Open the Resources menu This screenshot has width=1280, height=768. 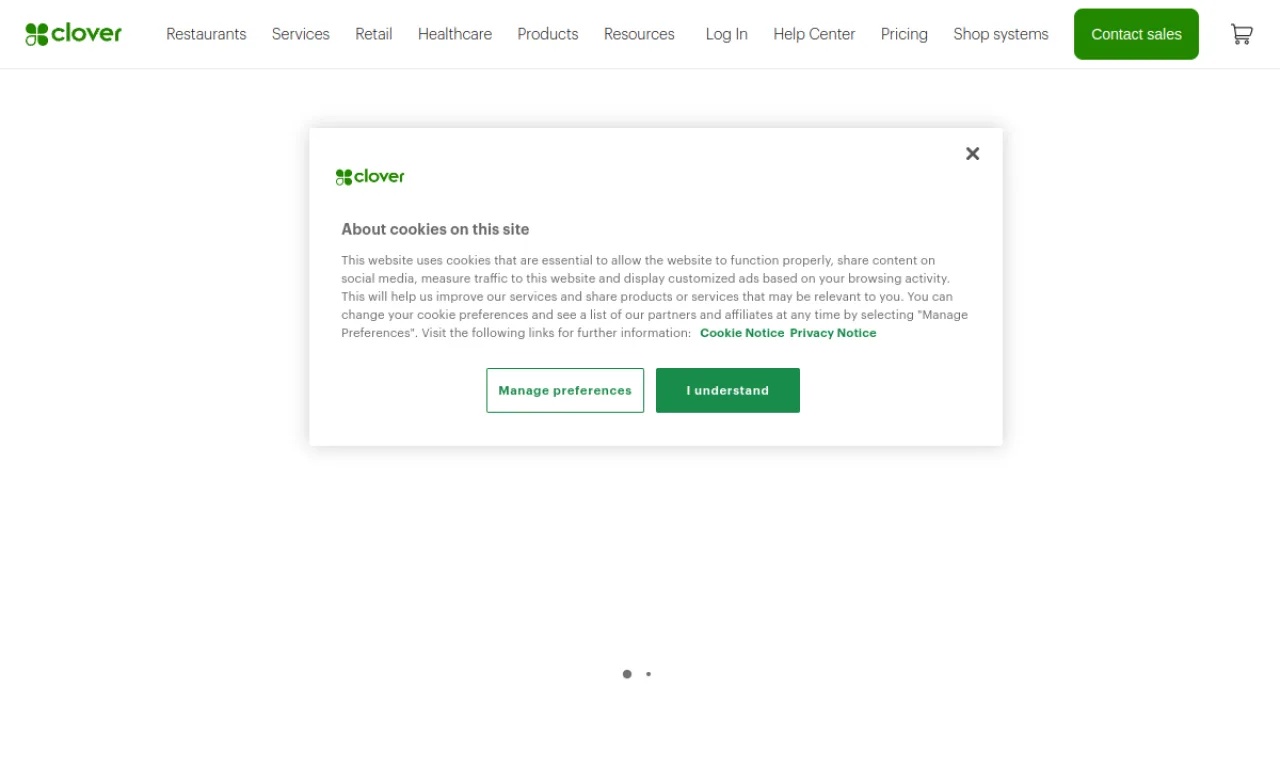coord(639,34)
